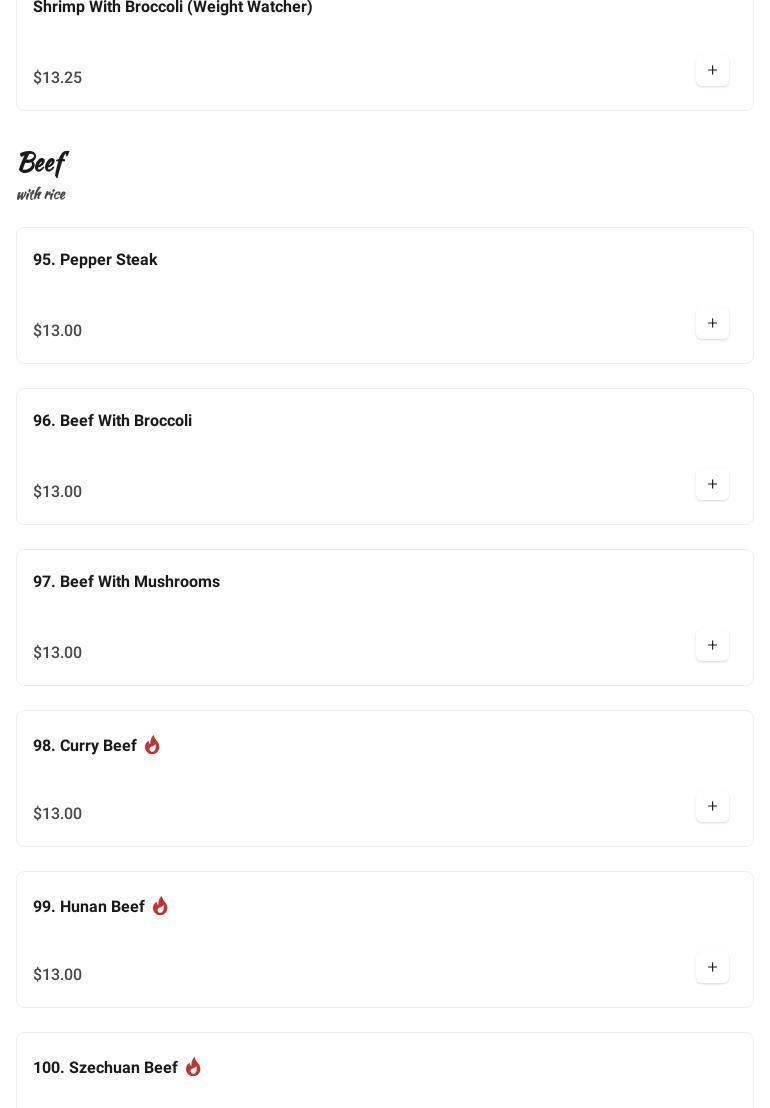
Task: Click Shrimp With Broccoli (Weight Watcher) title
Action: point(172,8)
